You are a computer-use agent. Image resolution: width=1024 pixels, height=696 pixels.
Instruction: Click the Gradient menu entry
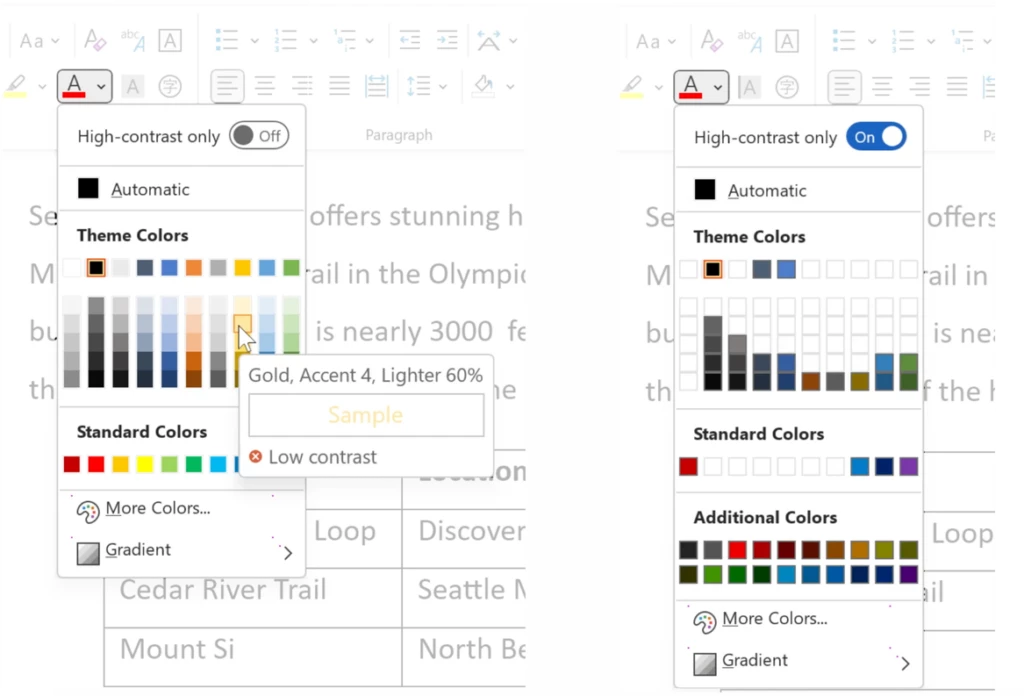(137, 549)
